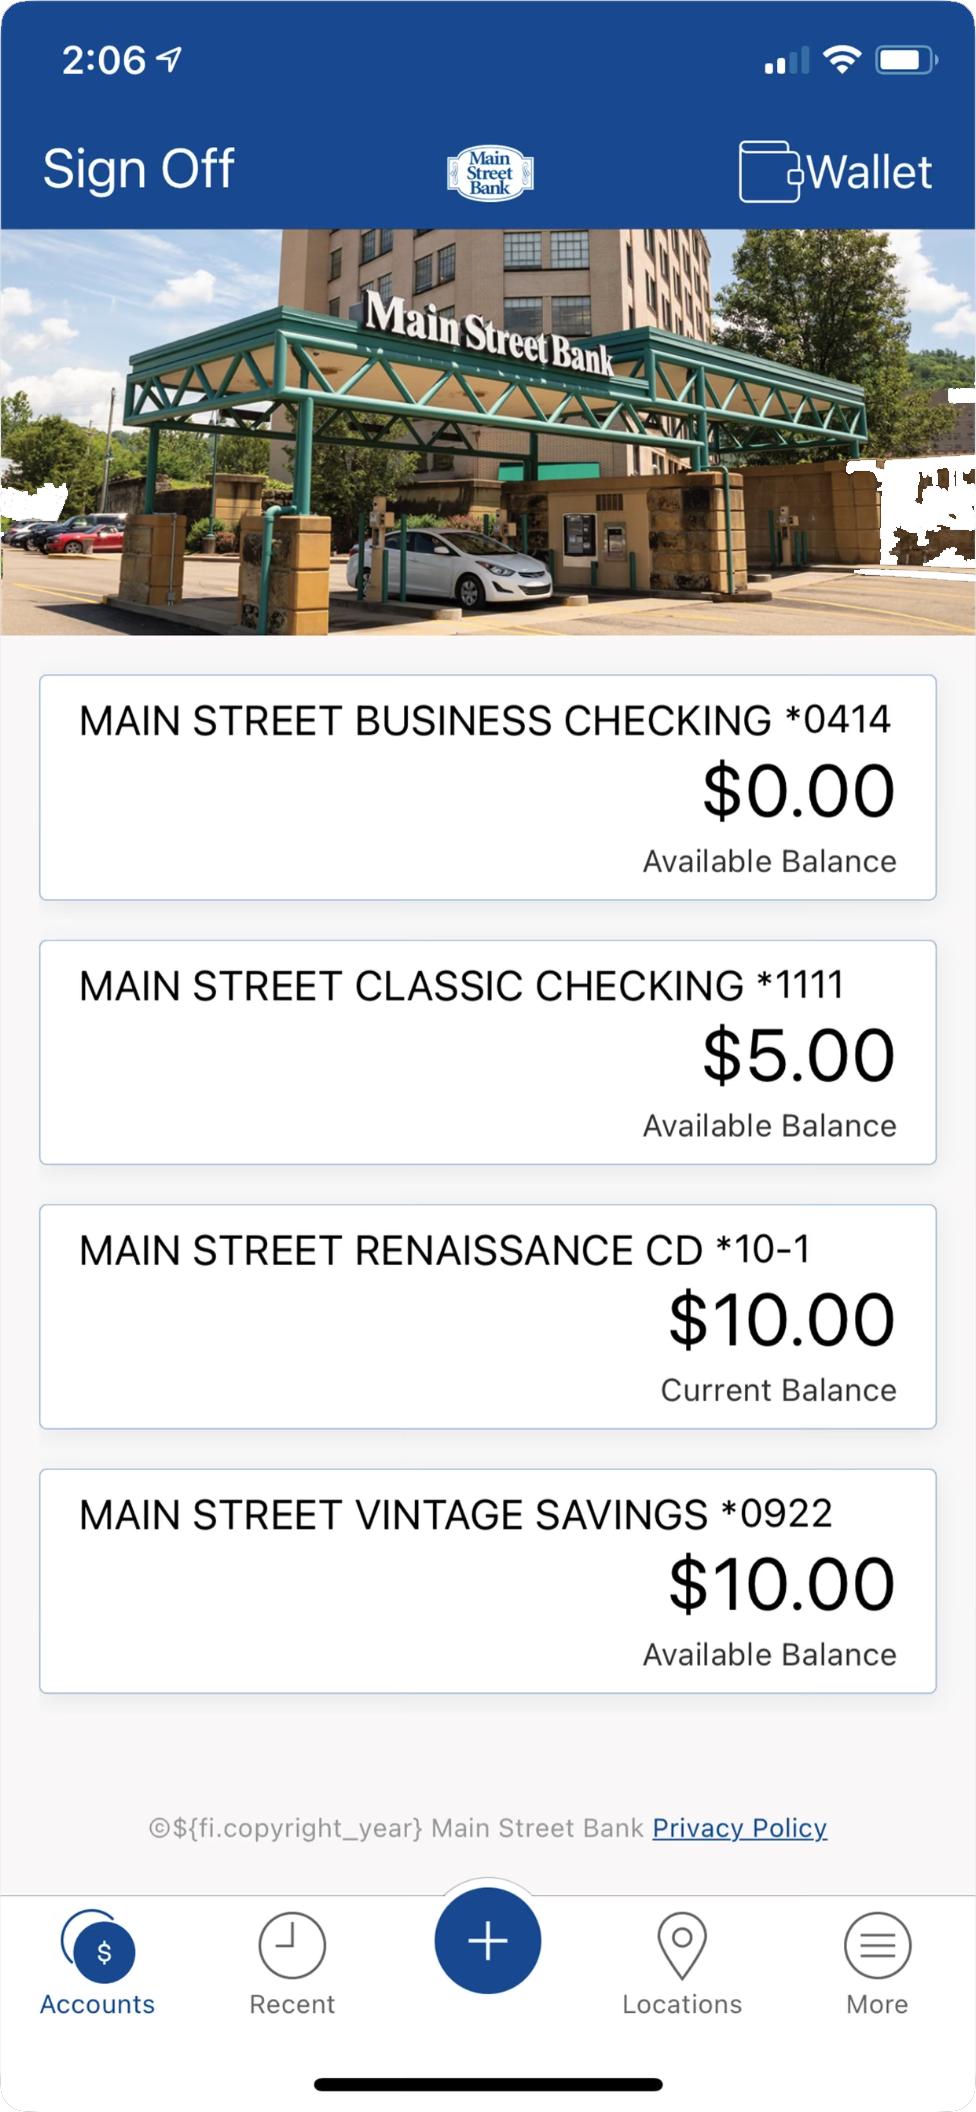Image resolution: width=976 pixels, height=2112 pixels.
Task: Switch to the Recent tab label
Action: [292, 2004]
